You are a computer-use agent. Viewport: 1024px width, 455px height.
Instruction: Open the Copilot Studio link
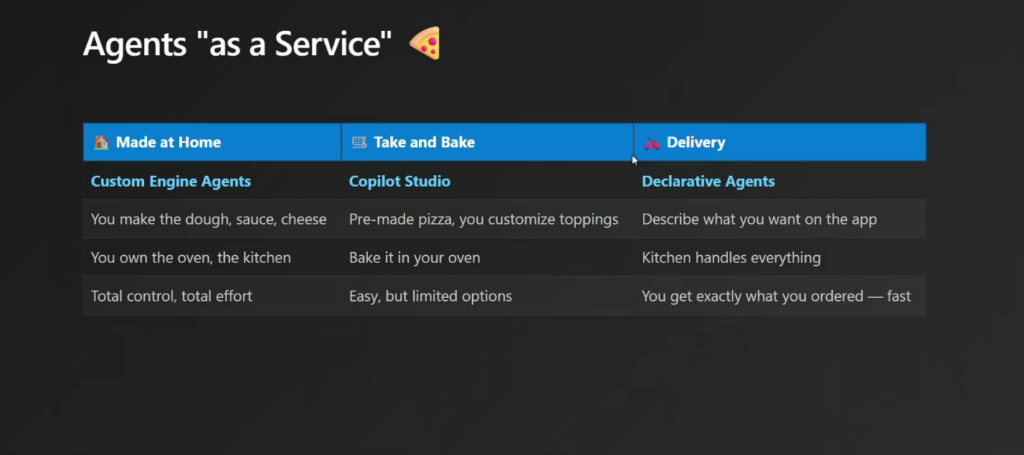tap(399, 181)
